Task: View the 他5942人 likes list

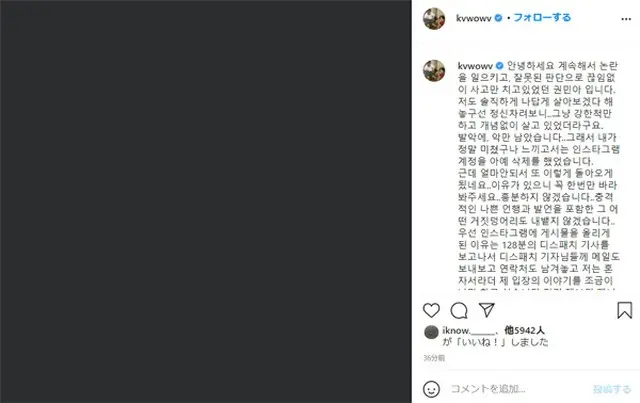Action: click(524, 330)
